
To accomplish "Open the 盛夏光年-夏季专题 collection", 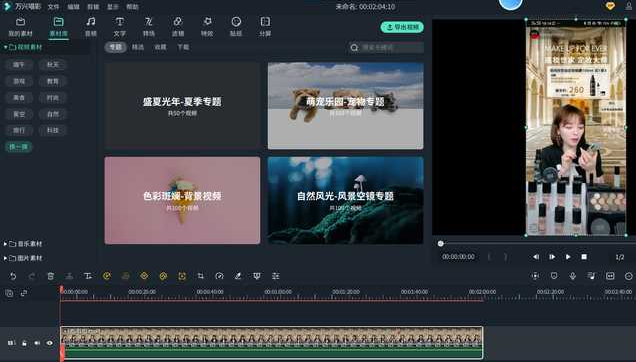I will pyautogui.click(x=182, y=106).
